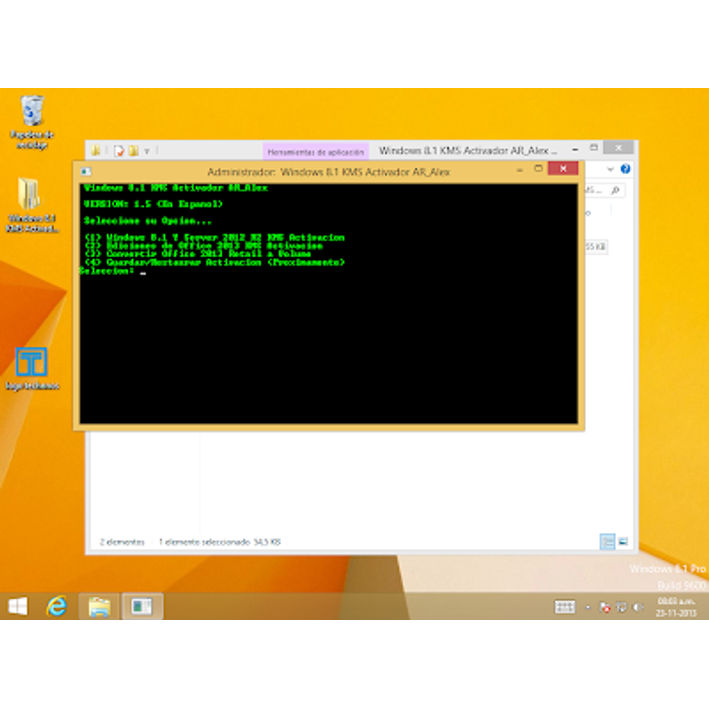709x709 pixels.
Task: Open the taskbar clock and date
Action: 676,607
